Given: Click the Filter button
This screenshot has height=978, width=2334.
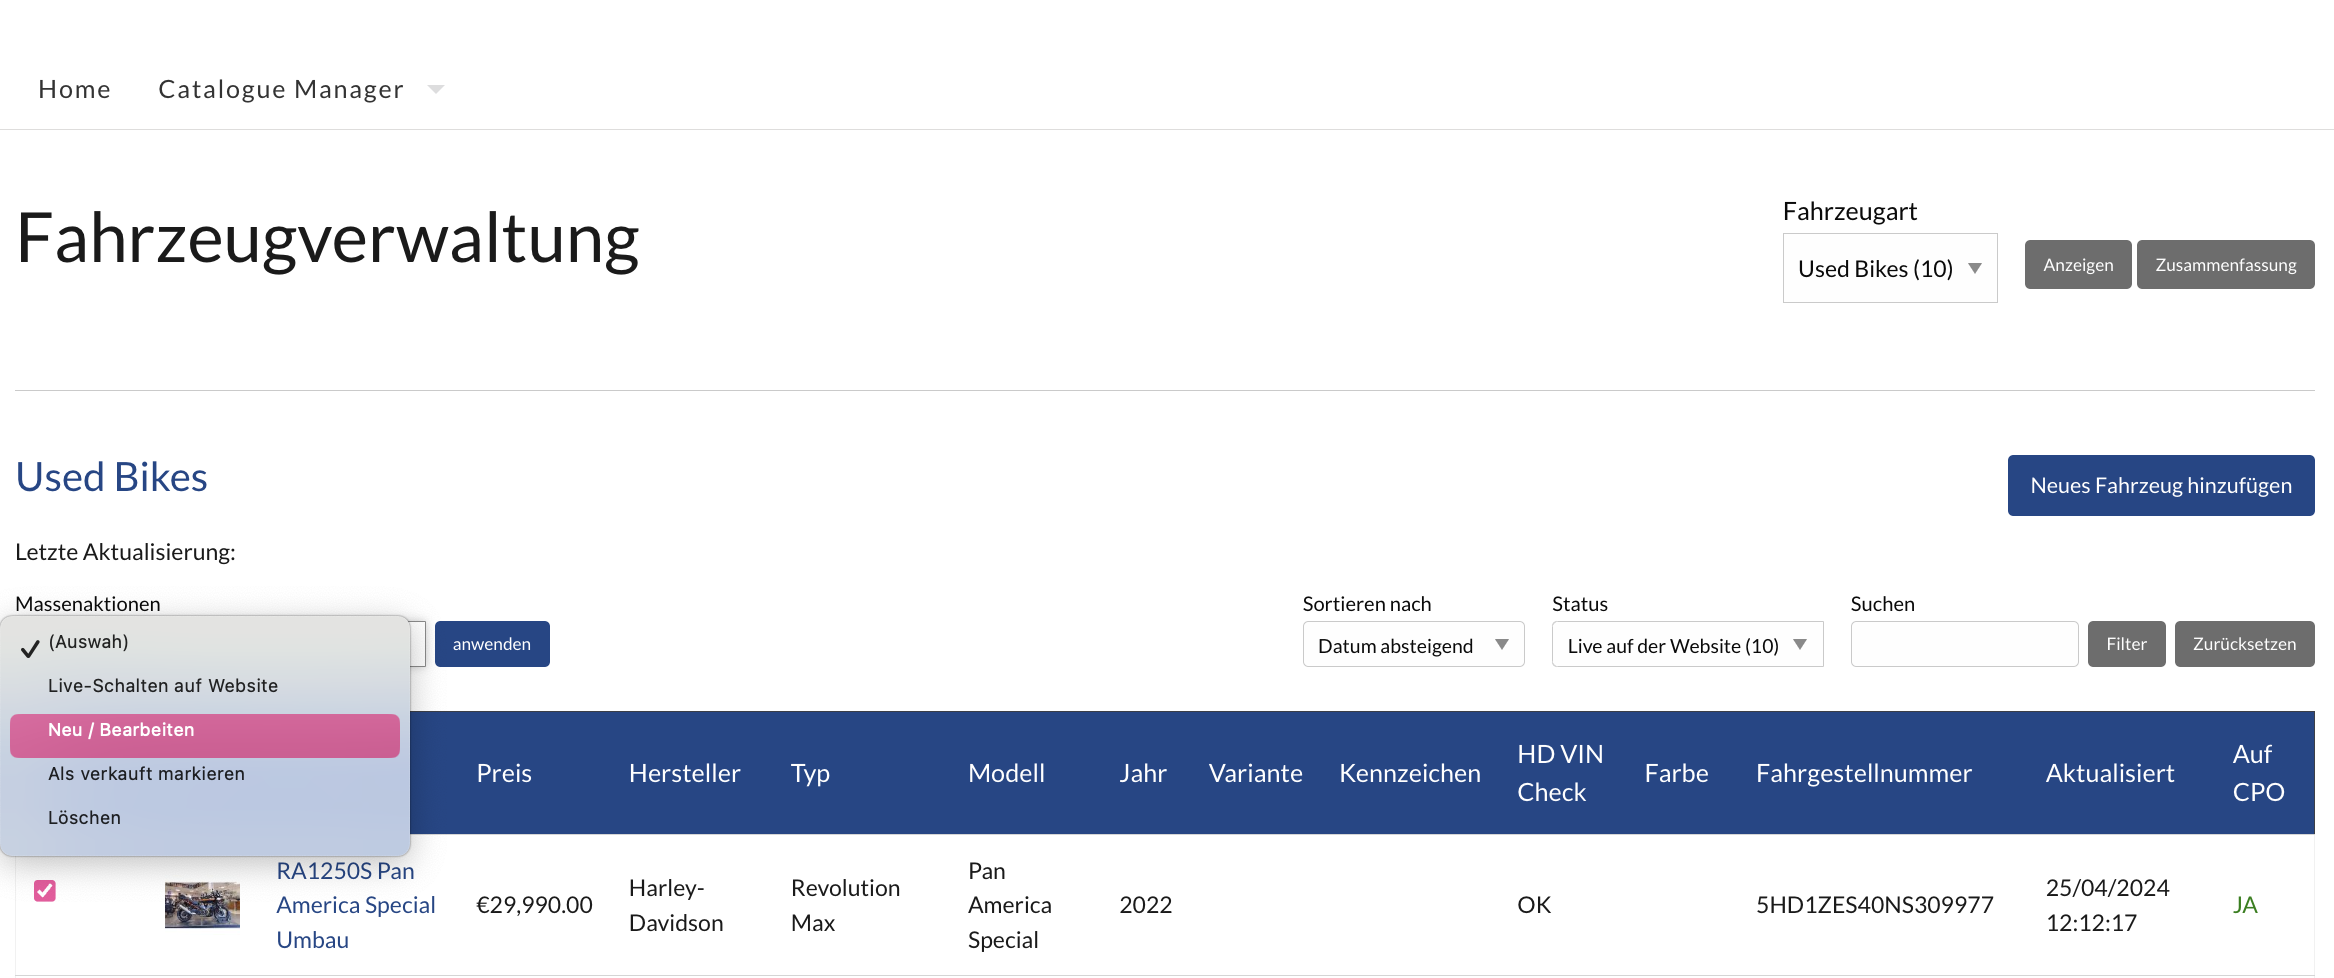Looking at the screenshot, I should 2126,645.
